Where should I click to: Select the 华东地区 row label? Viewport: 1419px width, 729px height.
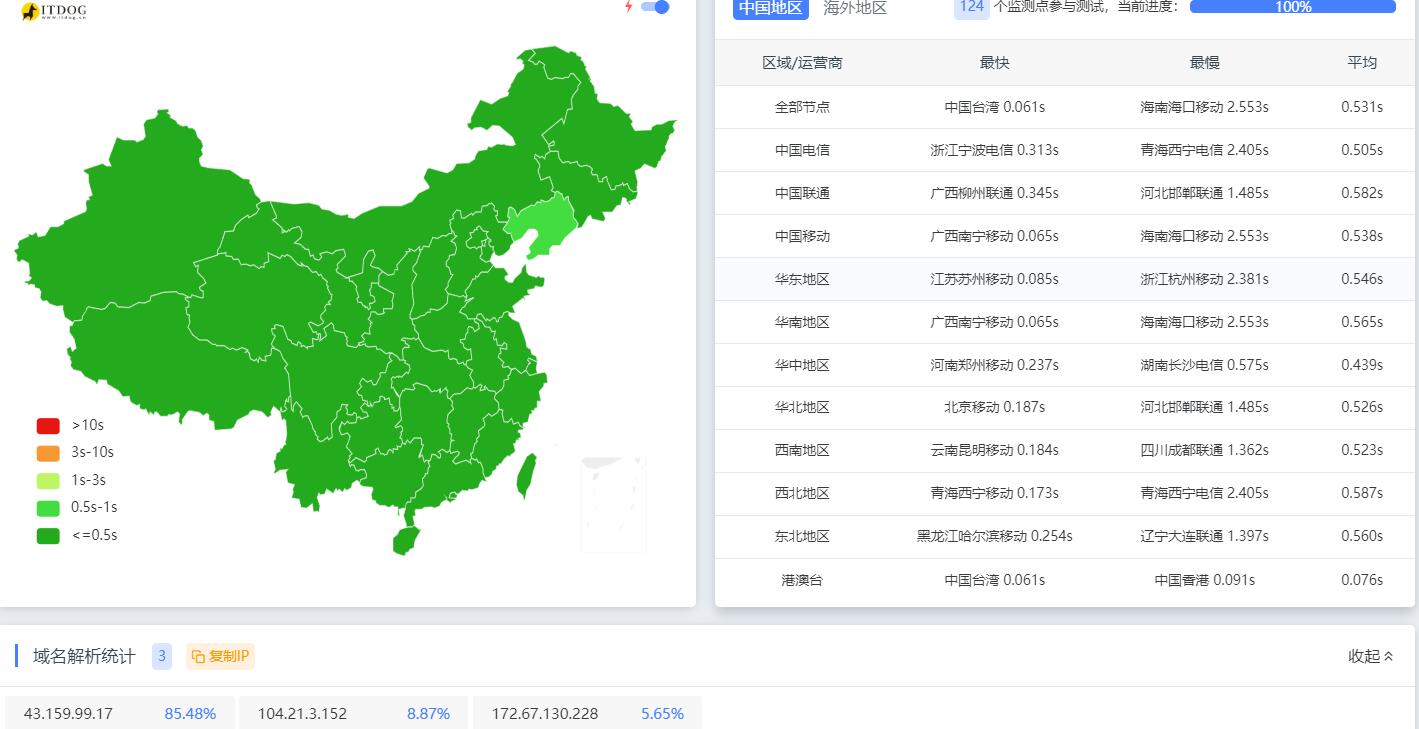point(802,279)
